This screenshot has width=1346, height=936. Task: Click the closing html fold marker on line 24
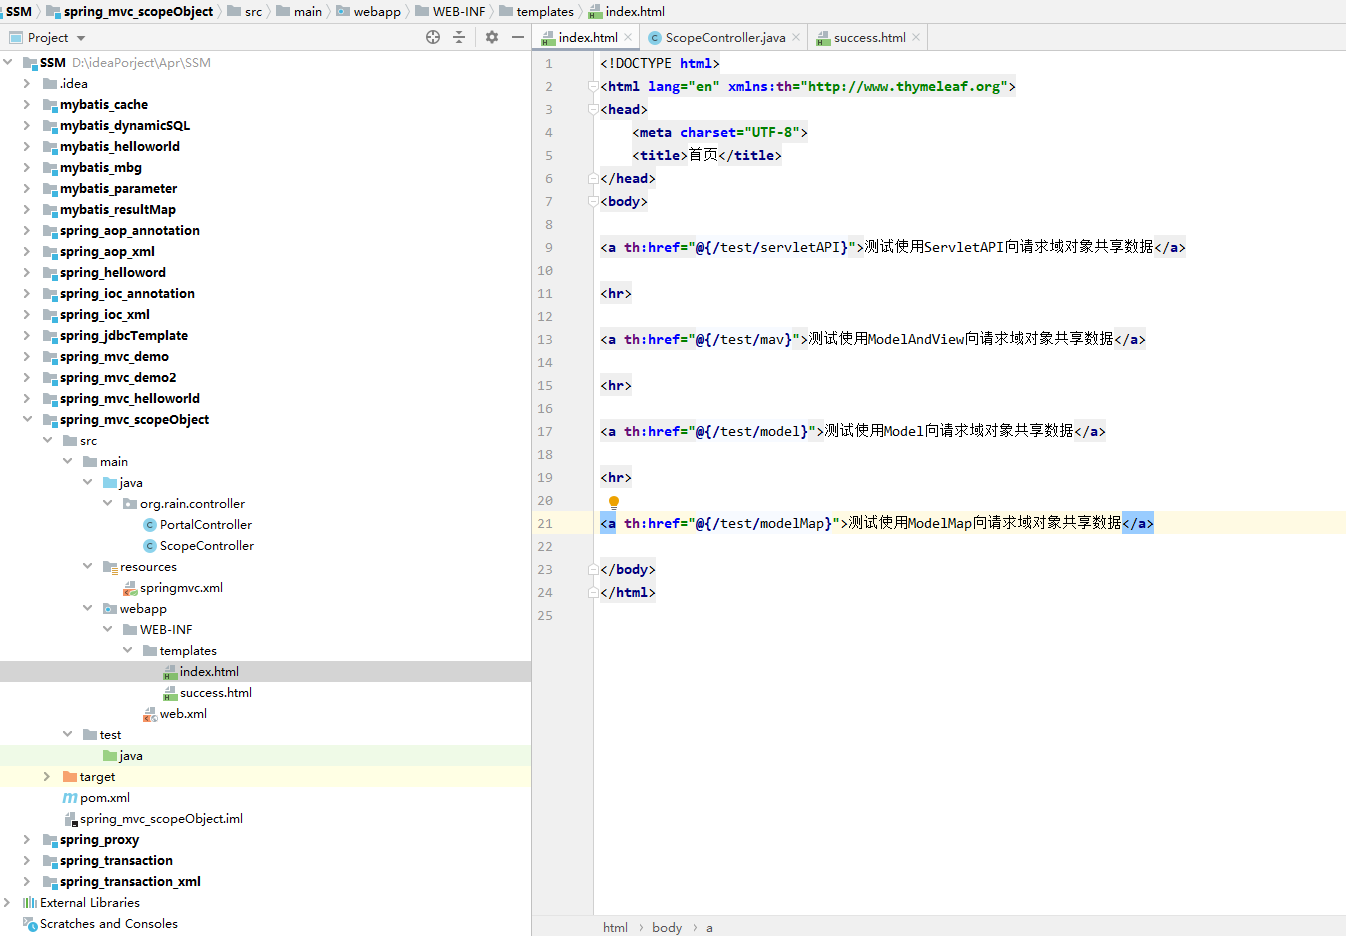[593, 592]
